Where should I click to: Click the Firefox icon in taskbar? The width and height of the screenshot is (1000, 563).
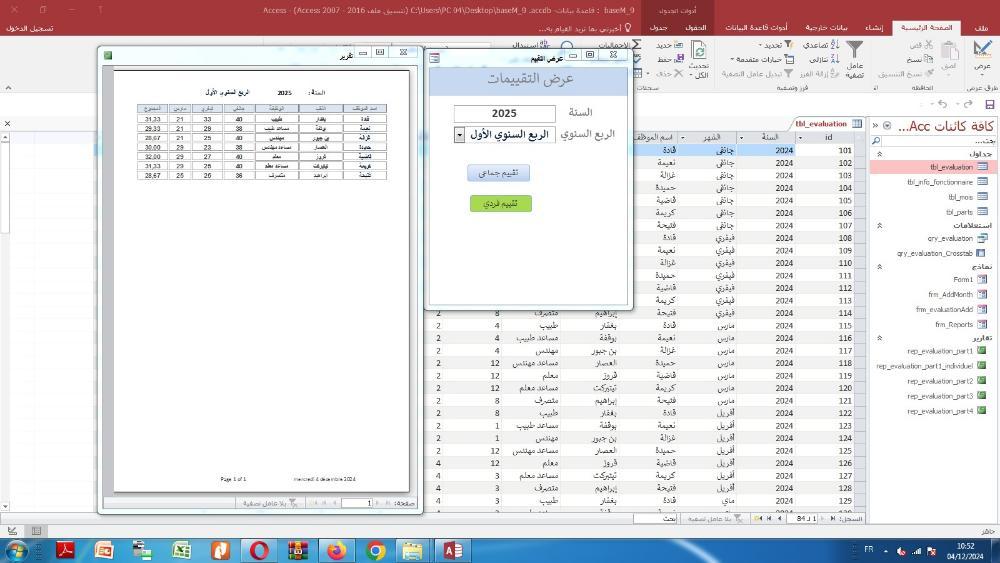336,550
